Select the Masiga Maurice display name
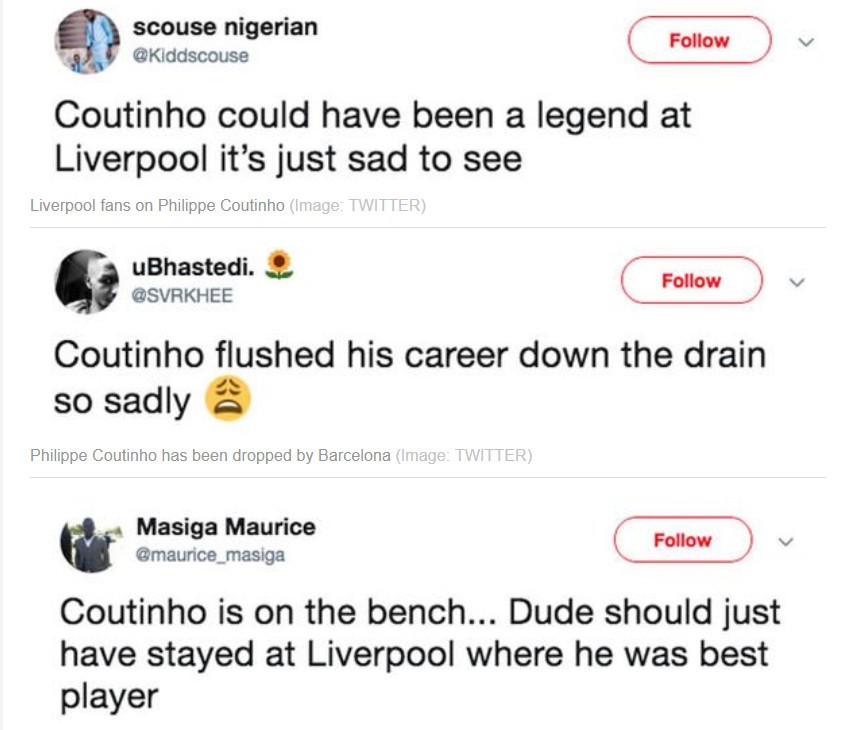Image resolution: width=852 pixels, height=730 pixels. click(x=224, y=527)
